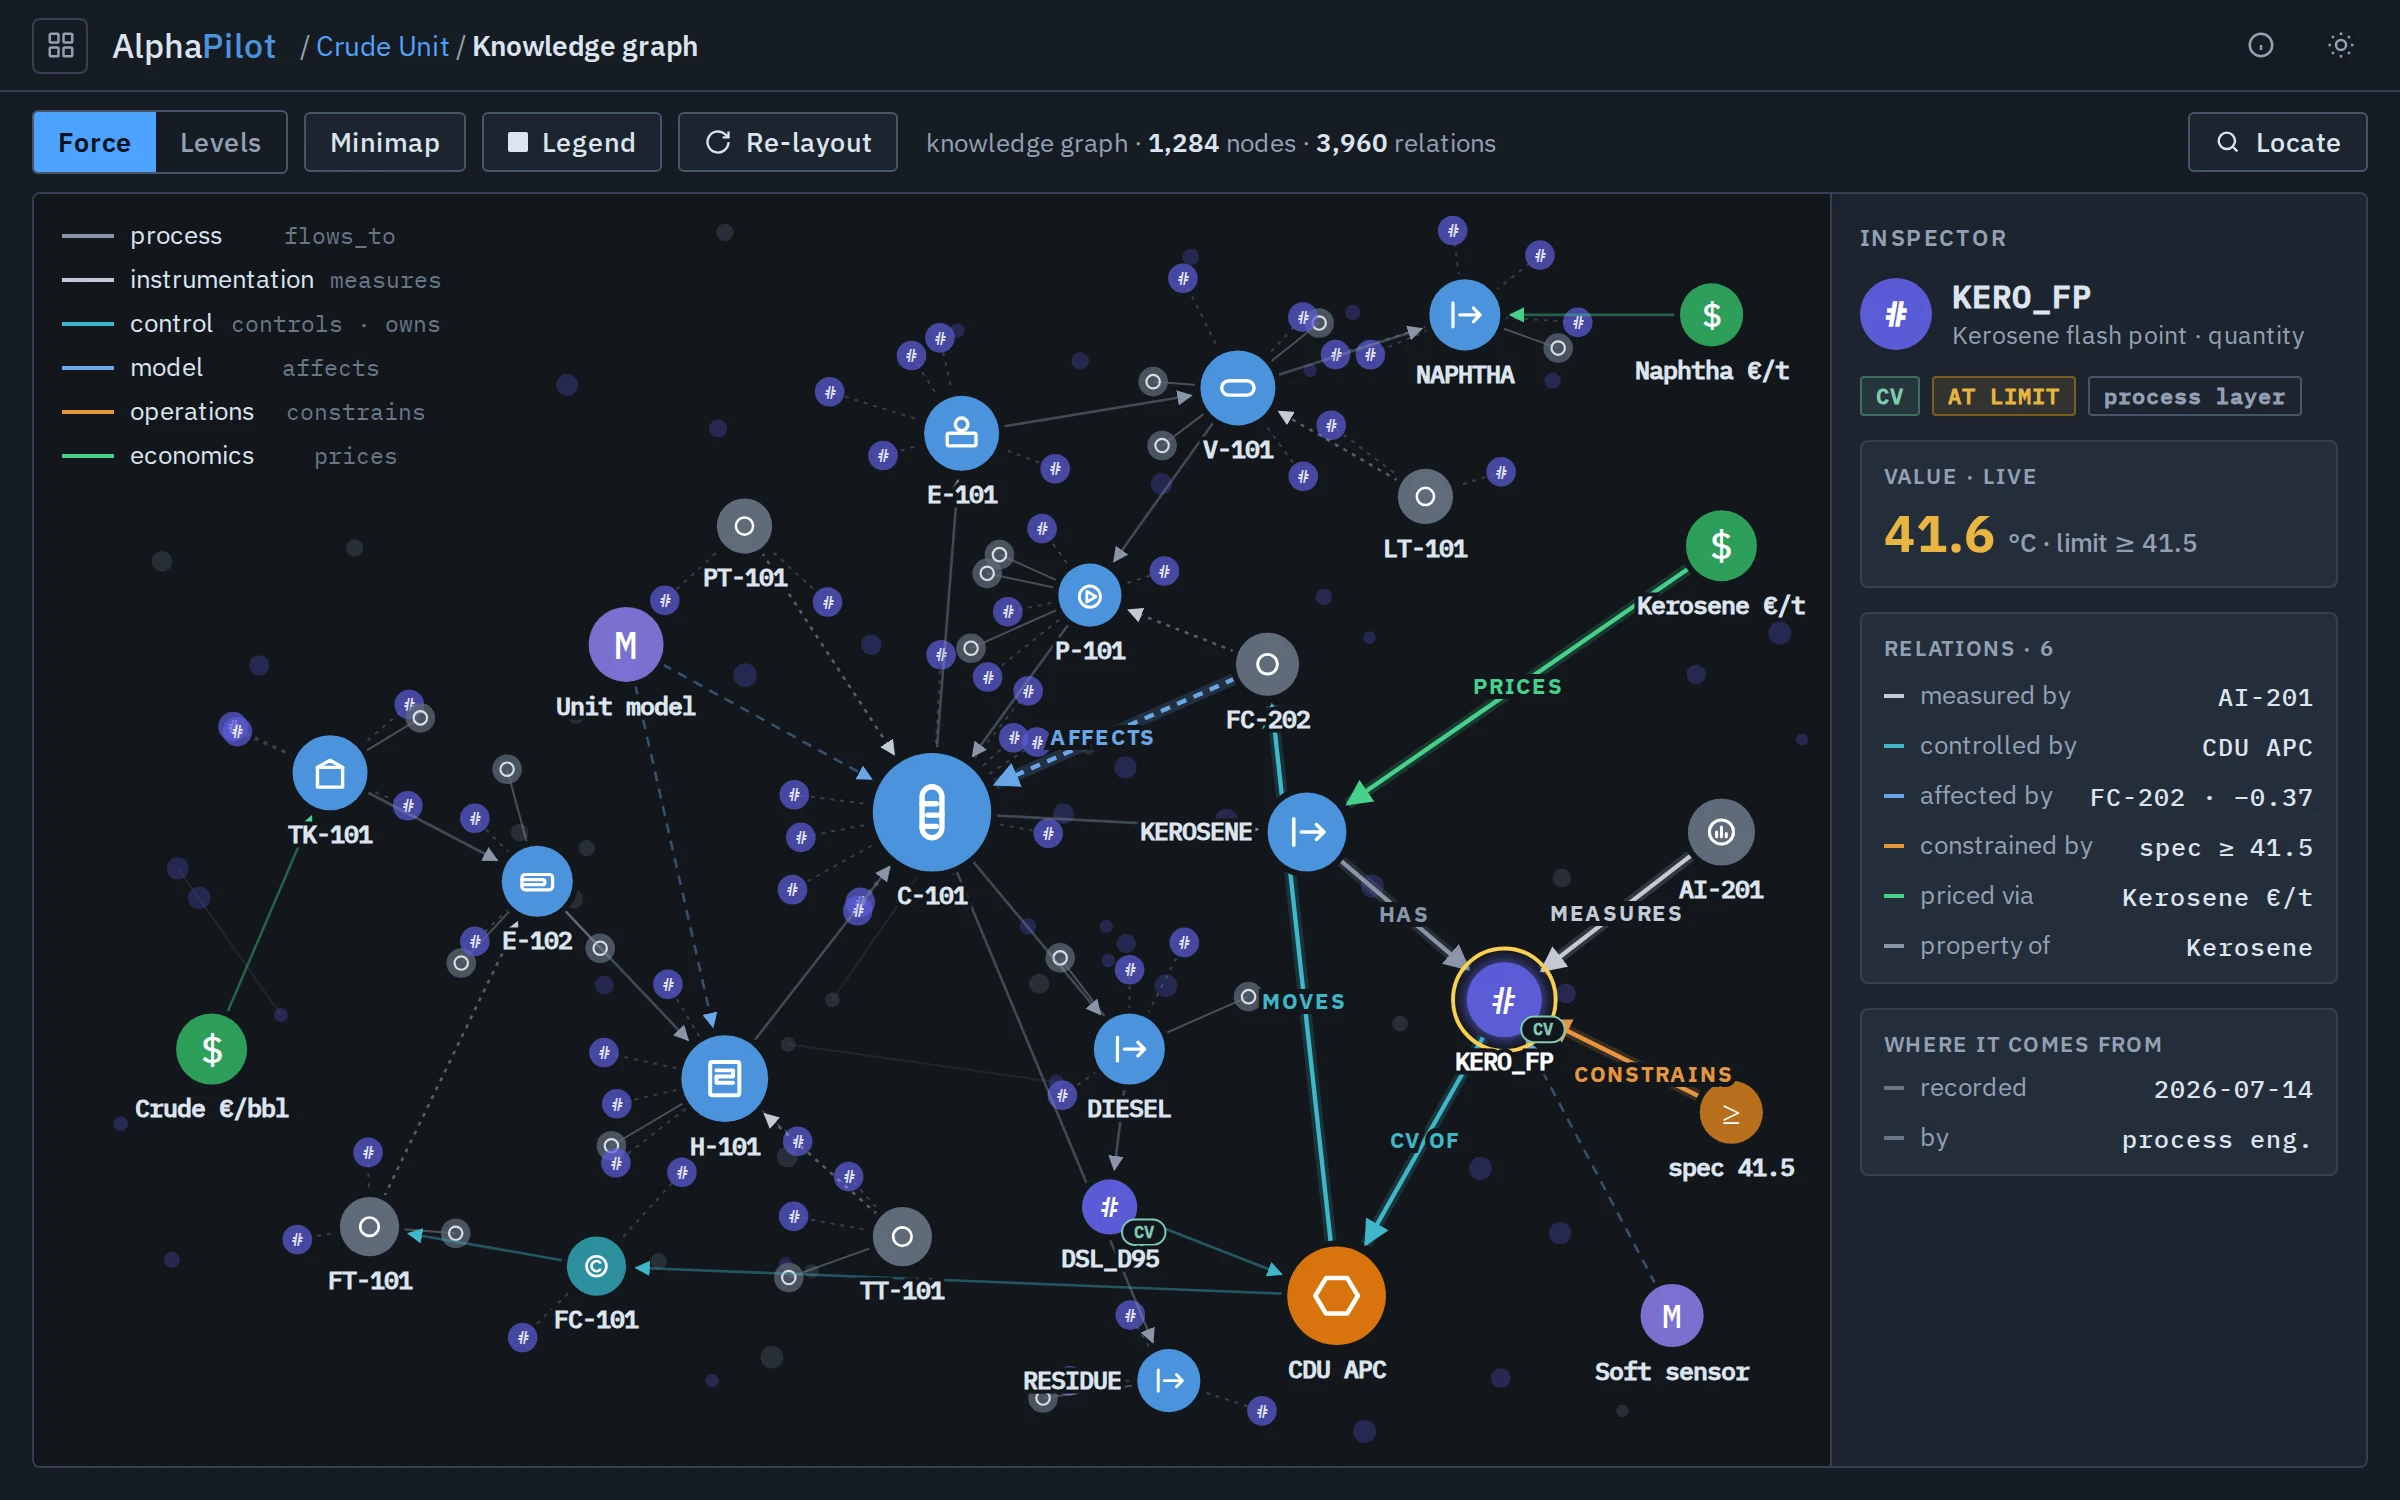Select the E-101 exchanger node
The height and width of the screenshot is (1500, 2400).
[x=961, y=433]
